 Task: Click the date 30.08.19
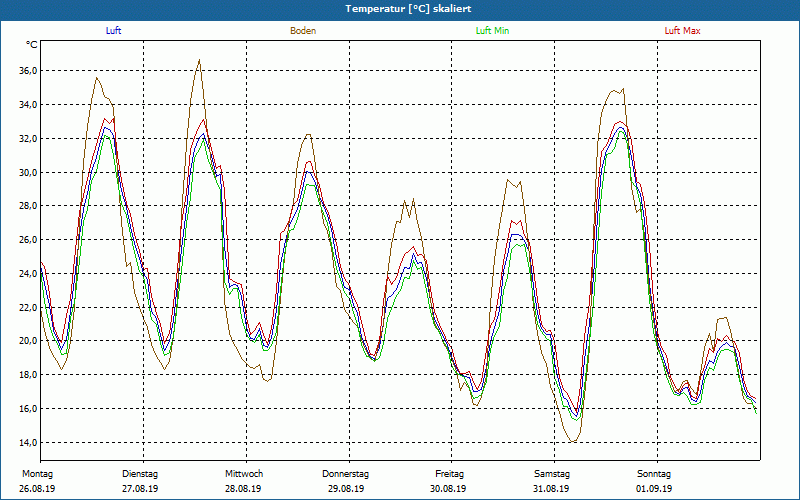tap(448, 489)
